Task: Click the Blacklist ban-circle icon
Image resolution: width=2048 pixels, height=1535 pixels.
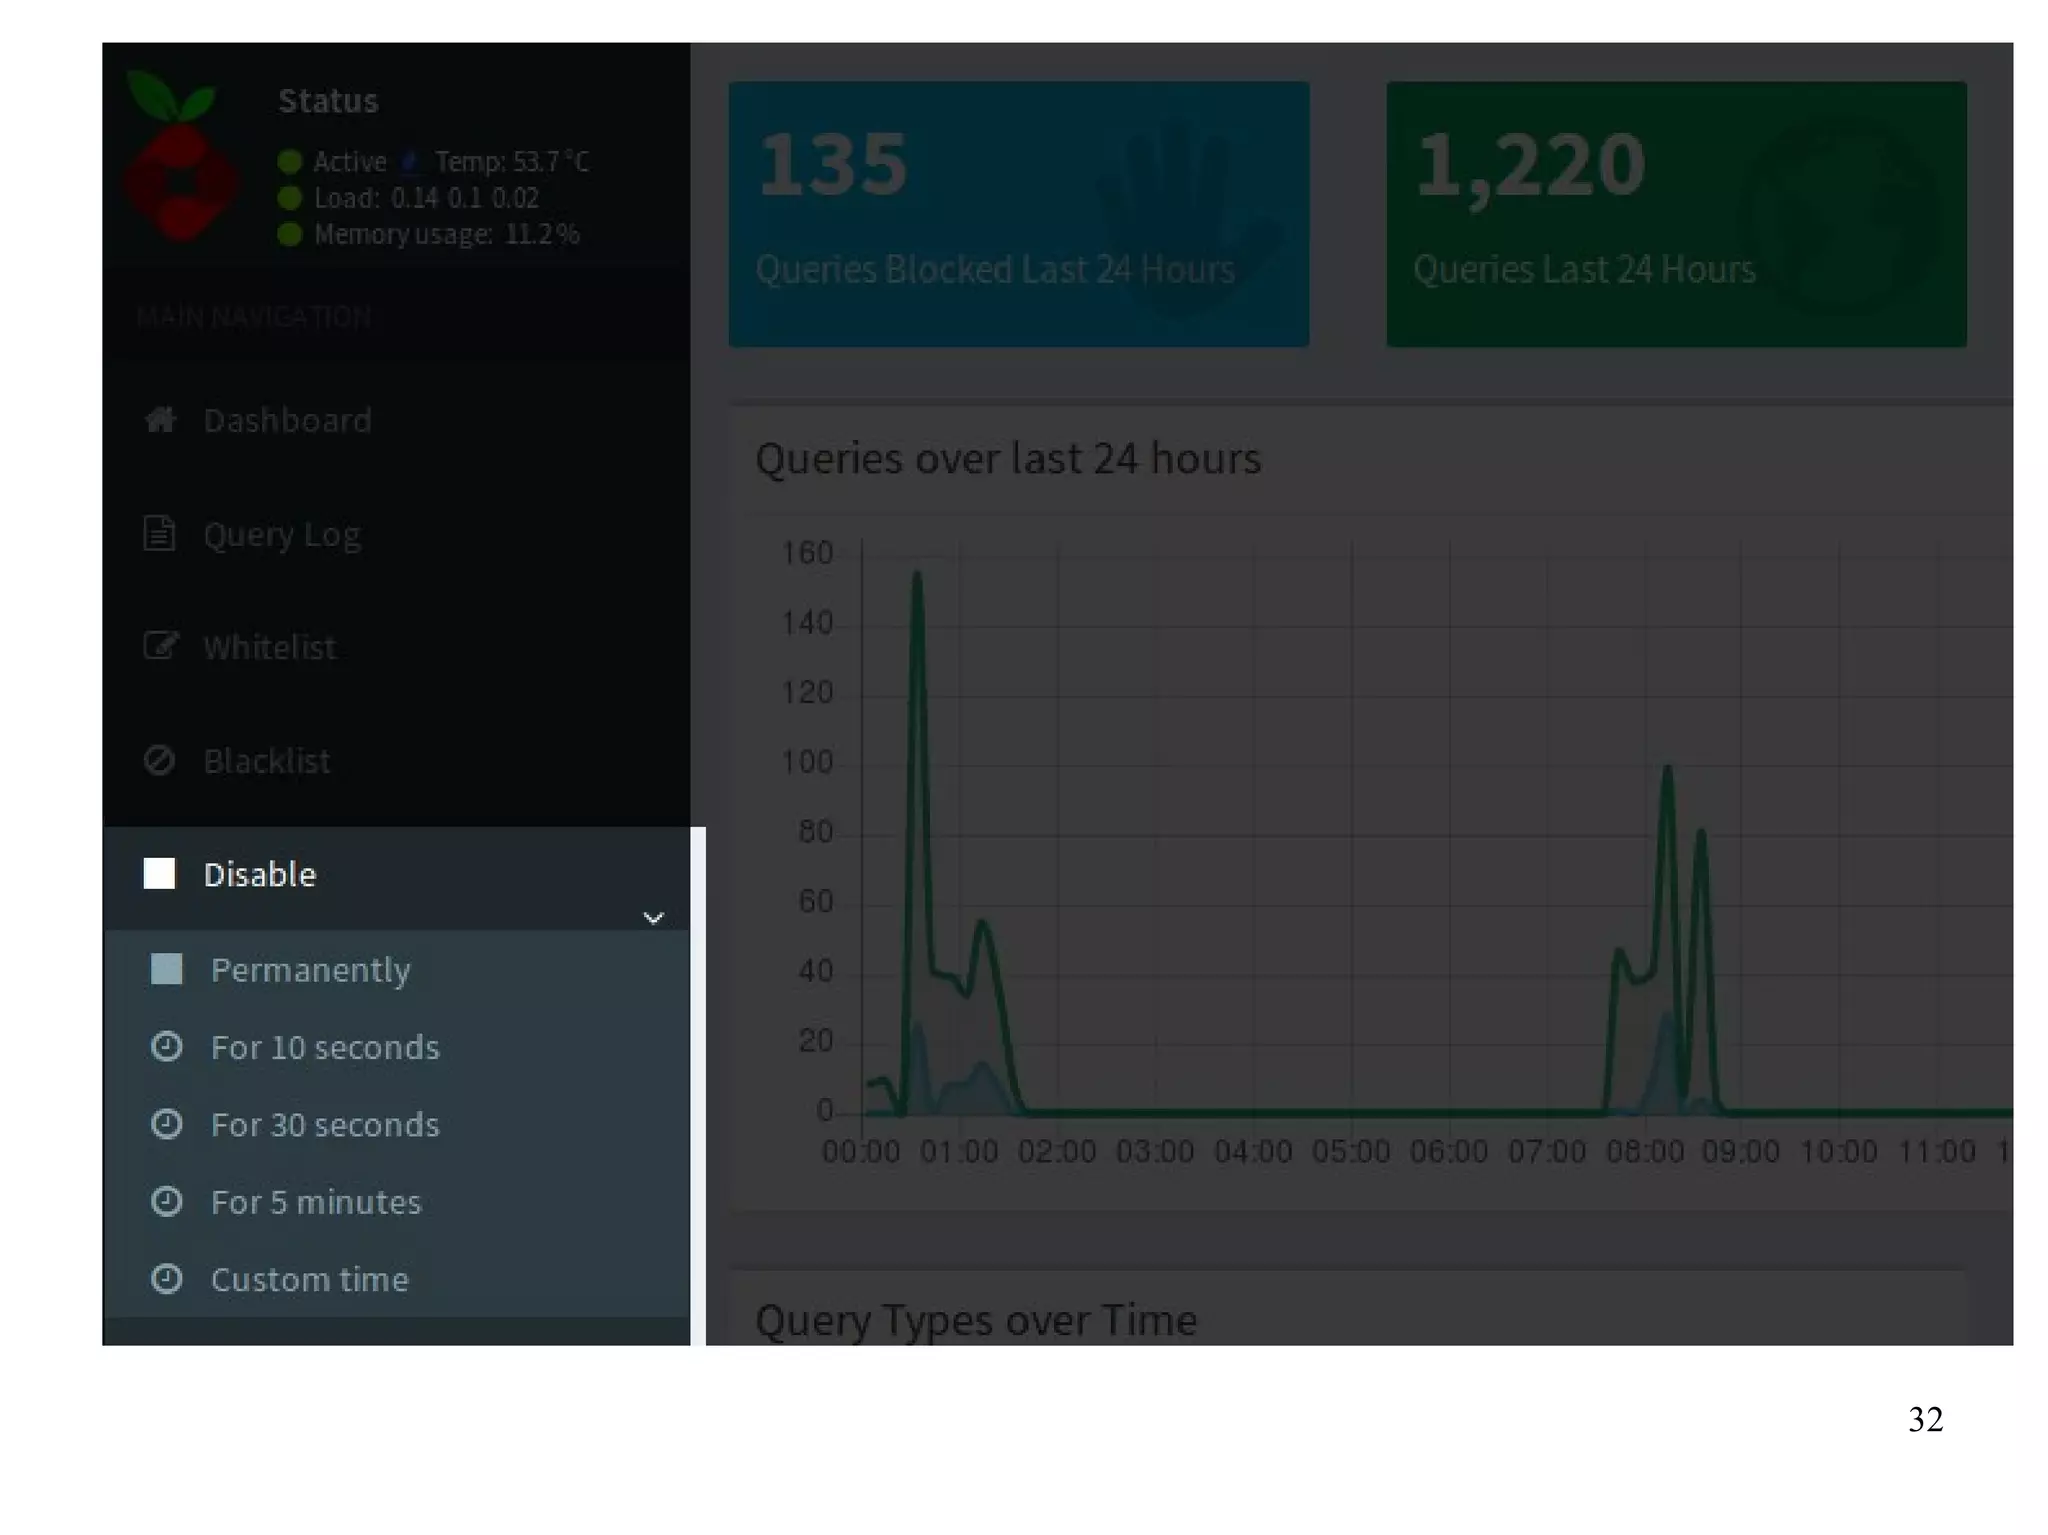Action: point(160,761)
